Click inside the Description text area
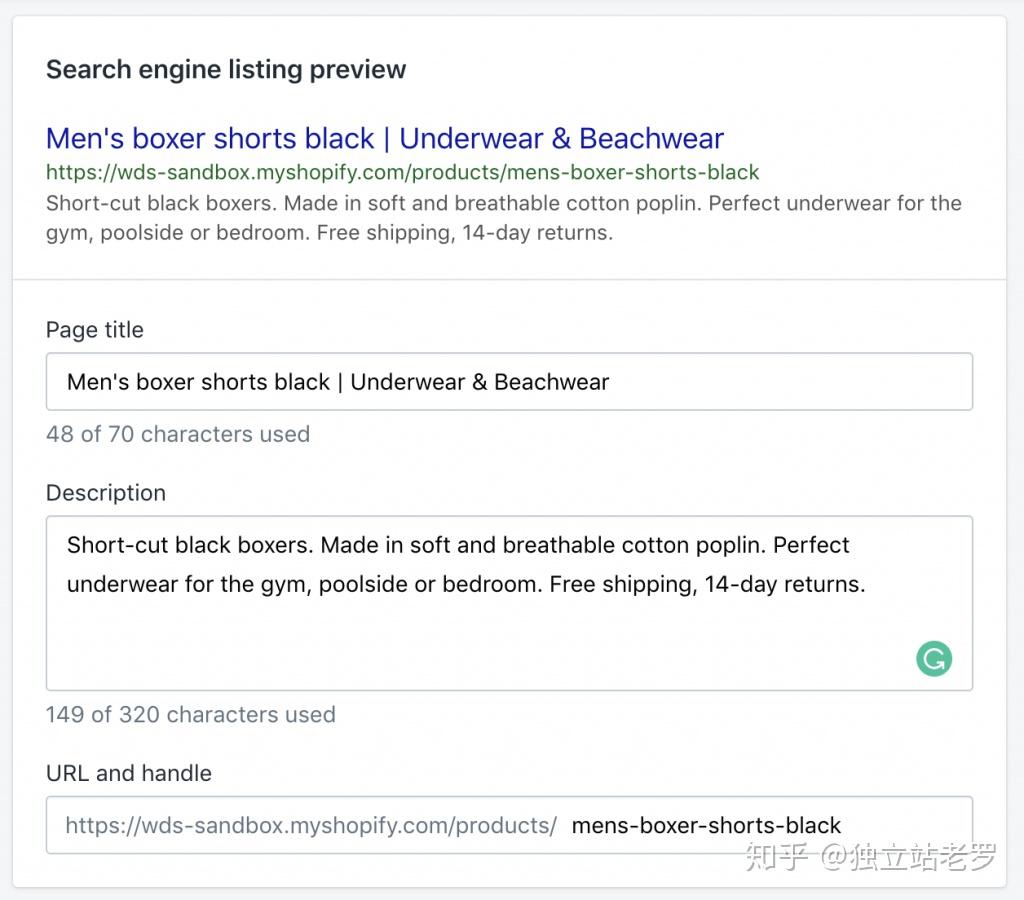Viewport: 1024px width, 900px height. (509, 603)
